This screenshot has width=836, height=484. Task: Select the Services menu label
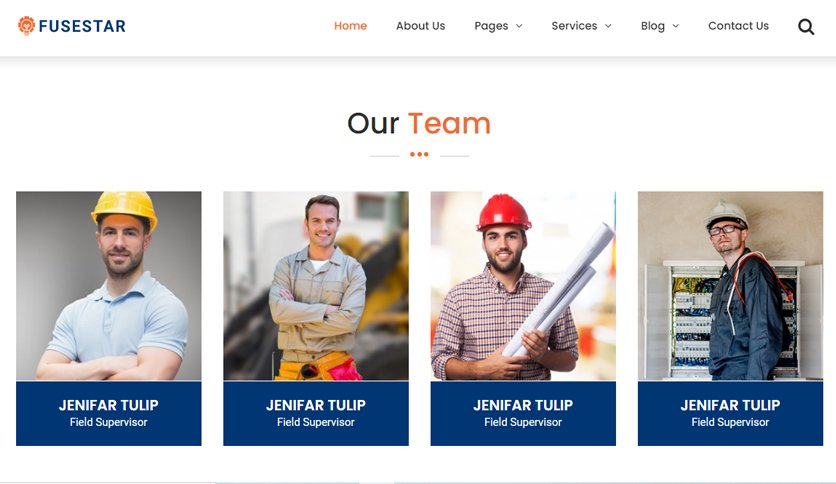[x=574, y=26]
